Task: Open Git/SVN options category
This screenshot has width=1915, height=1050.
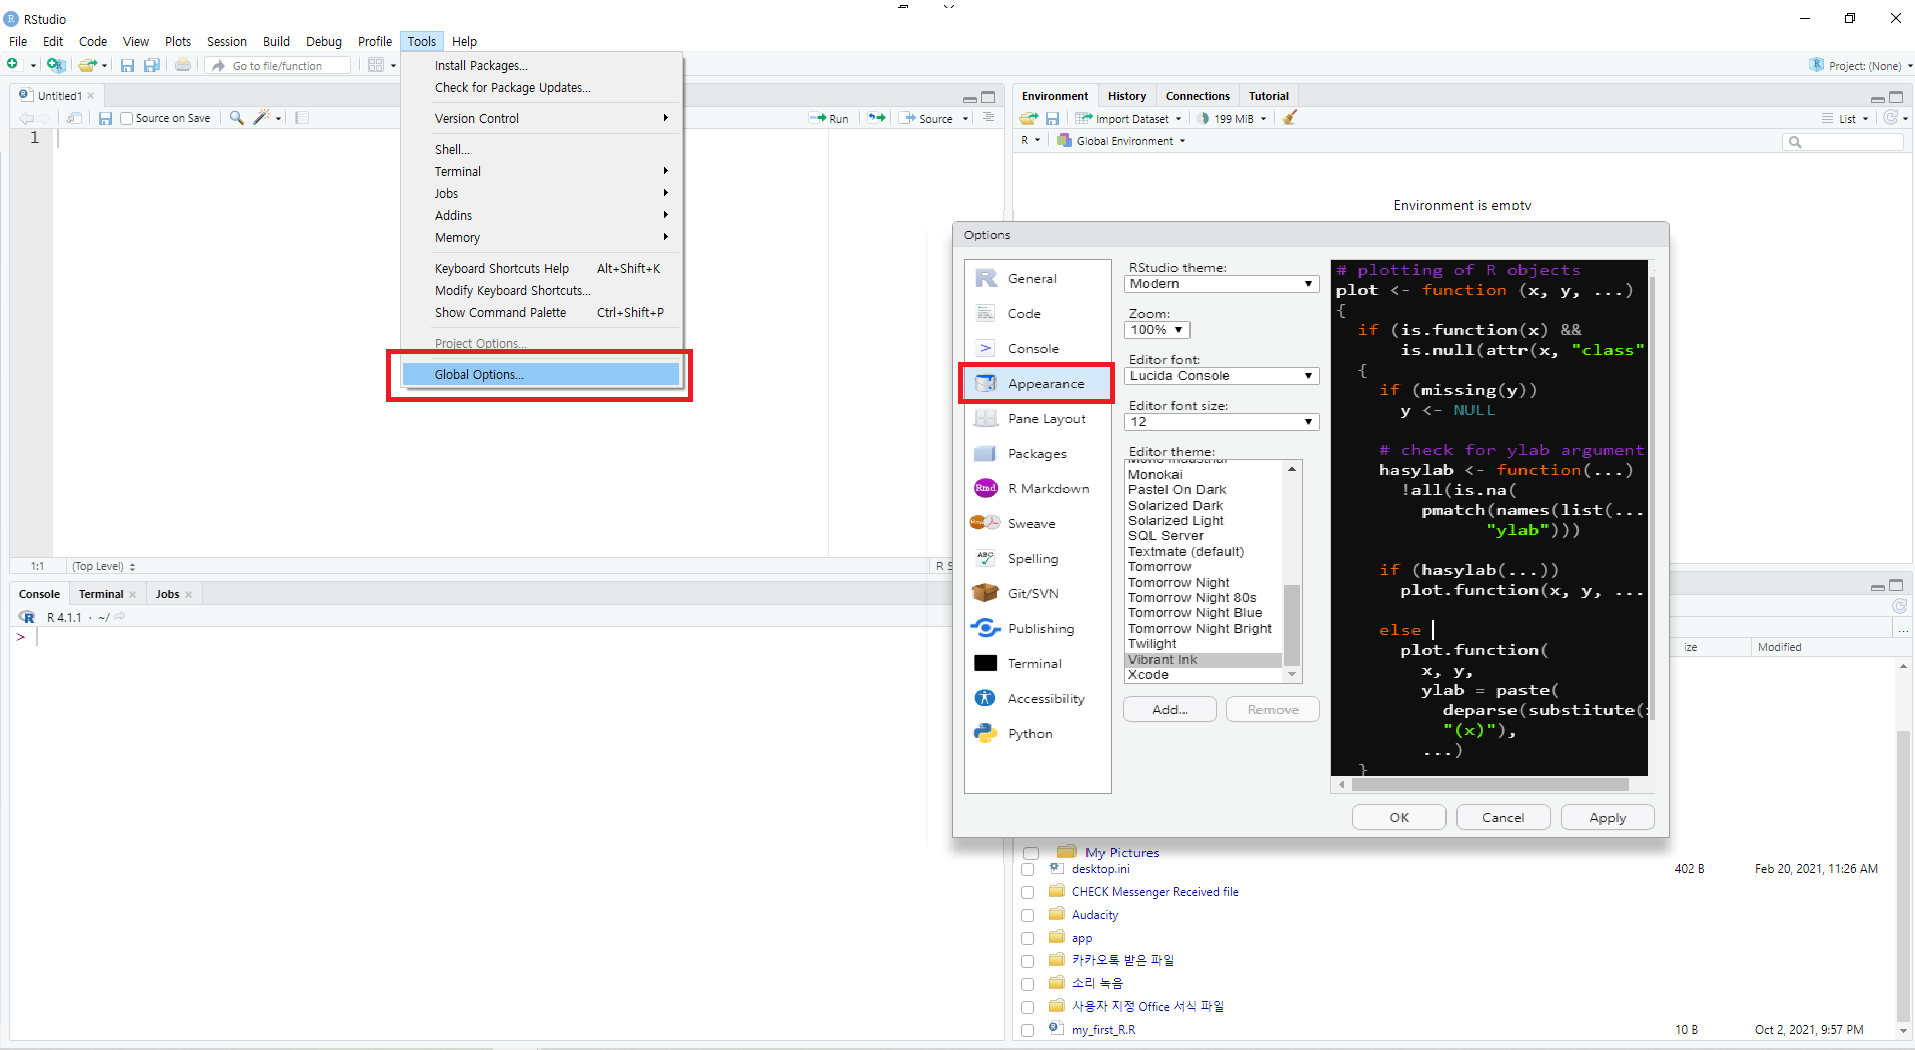Action: coord(1037,594)
